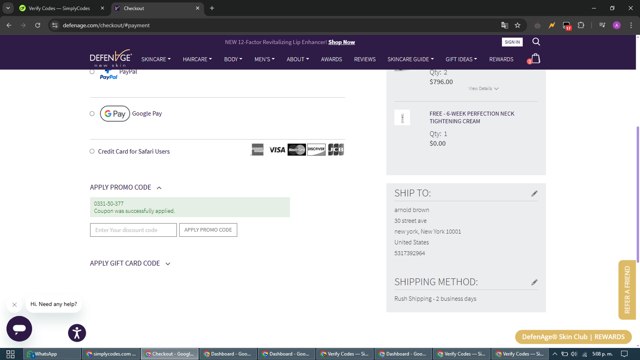This screenshot has width=640, height=360.
Task: Open the Chrome three-dot menu
Action: point(631,25)
